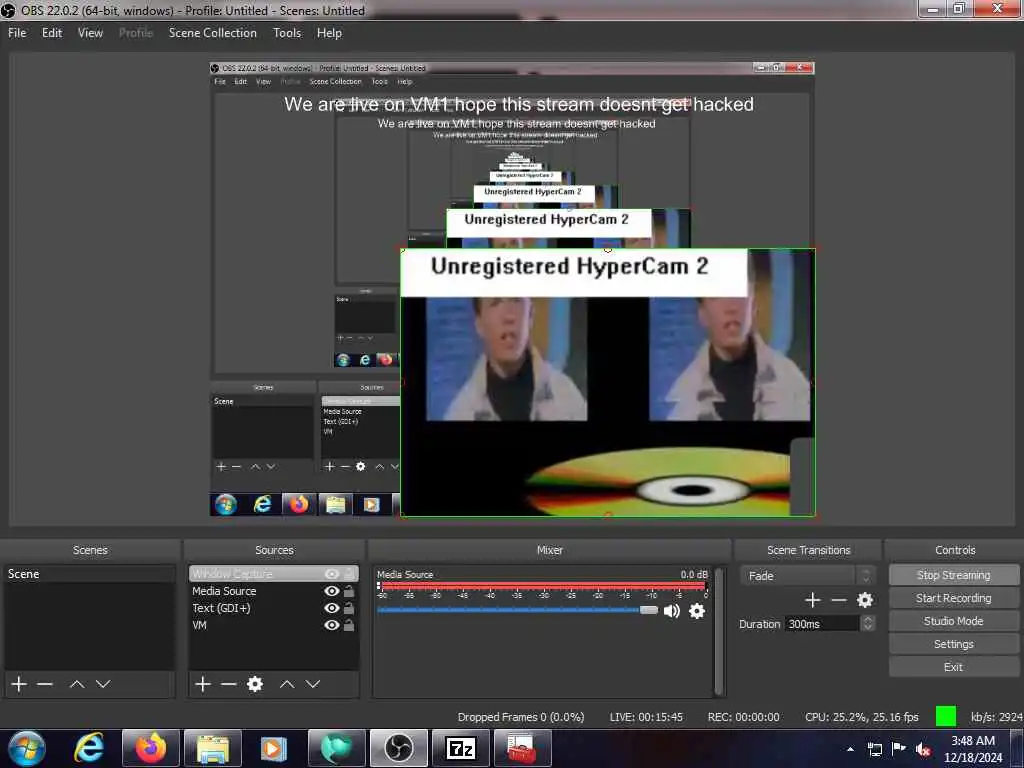Lock the Media Source item
This screenshot has height=768, width=1024.
(x=349, y=591)
